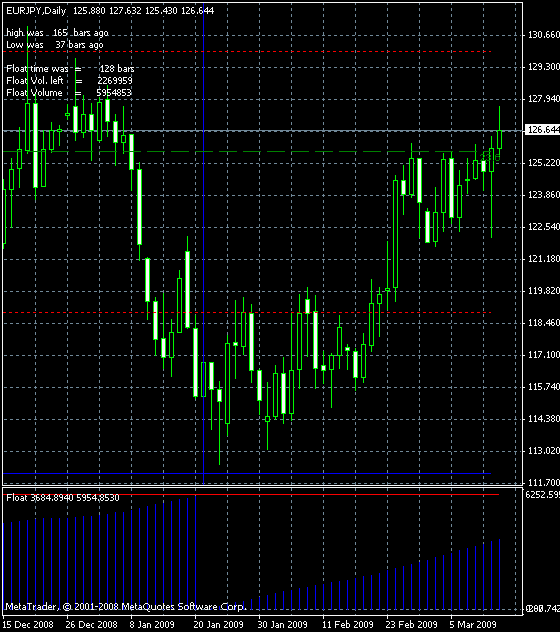
Task: Click the 122.540 price scale label
Action: (x=543, y=227)
